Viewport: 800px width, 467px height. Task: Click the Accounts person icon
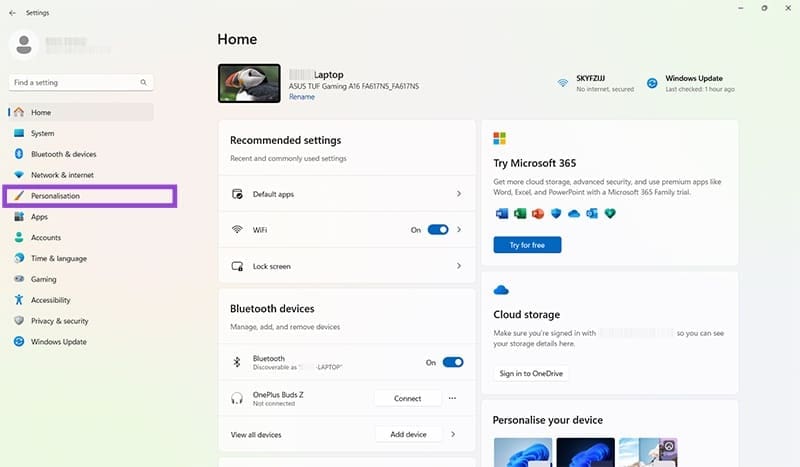point(19,237)
